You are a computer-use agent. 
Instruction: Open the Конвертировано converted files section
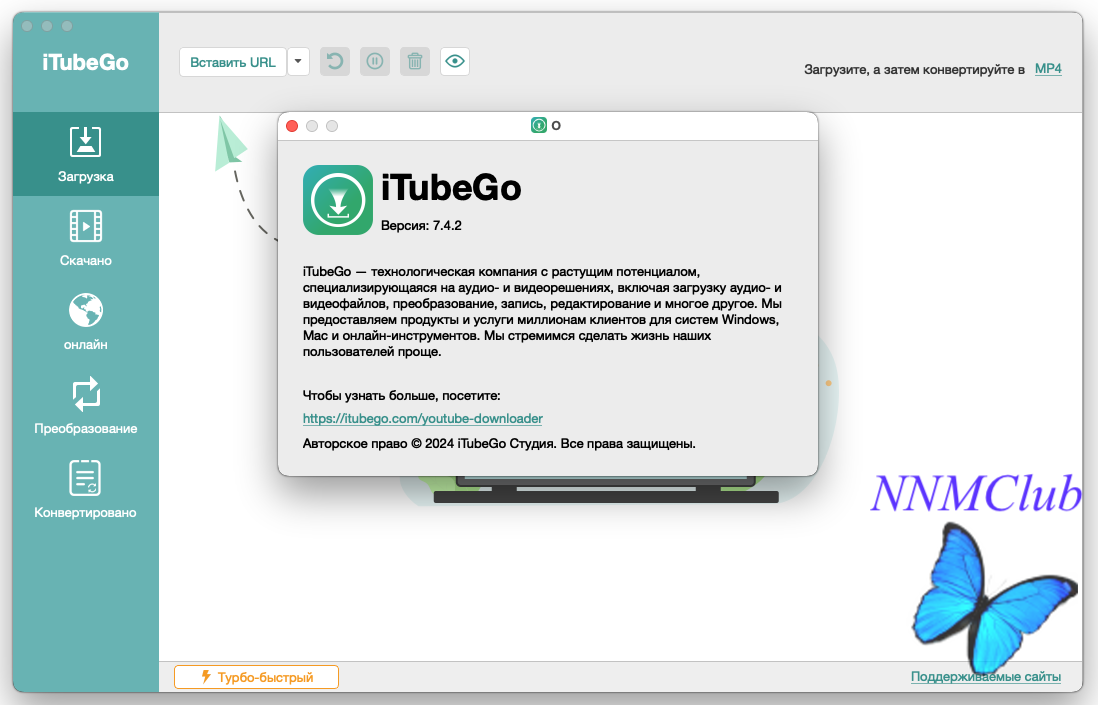click(x=85, y=490)
